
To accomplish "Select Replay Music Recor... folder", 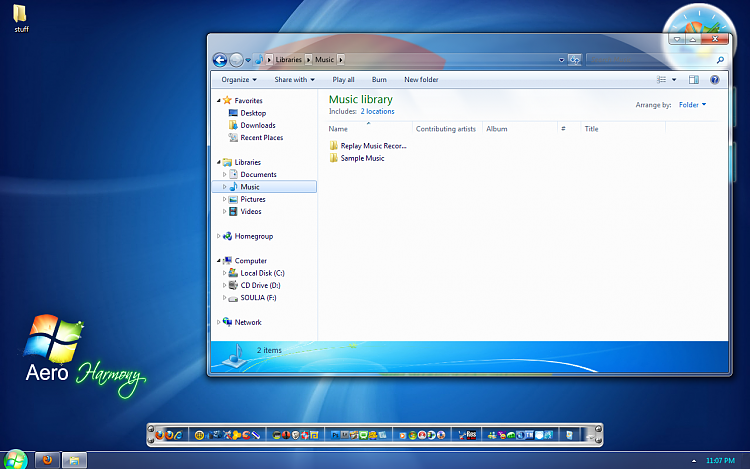I will click(x=368, y=146).
